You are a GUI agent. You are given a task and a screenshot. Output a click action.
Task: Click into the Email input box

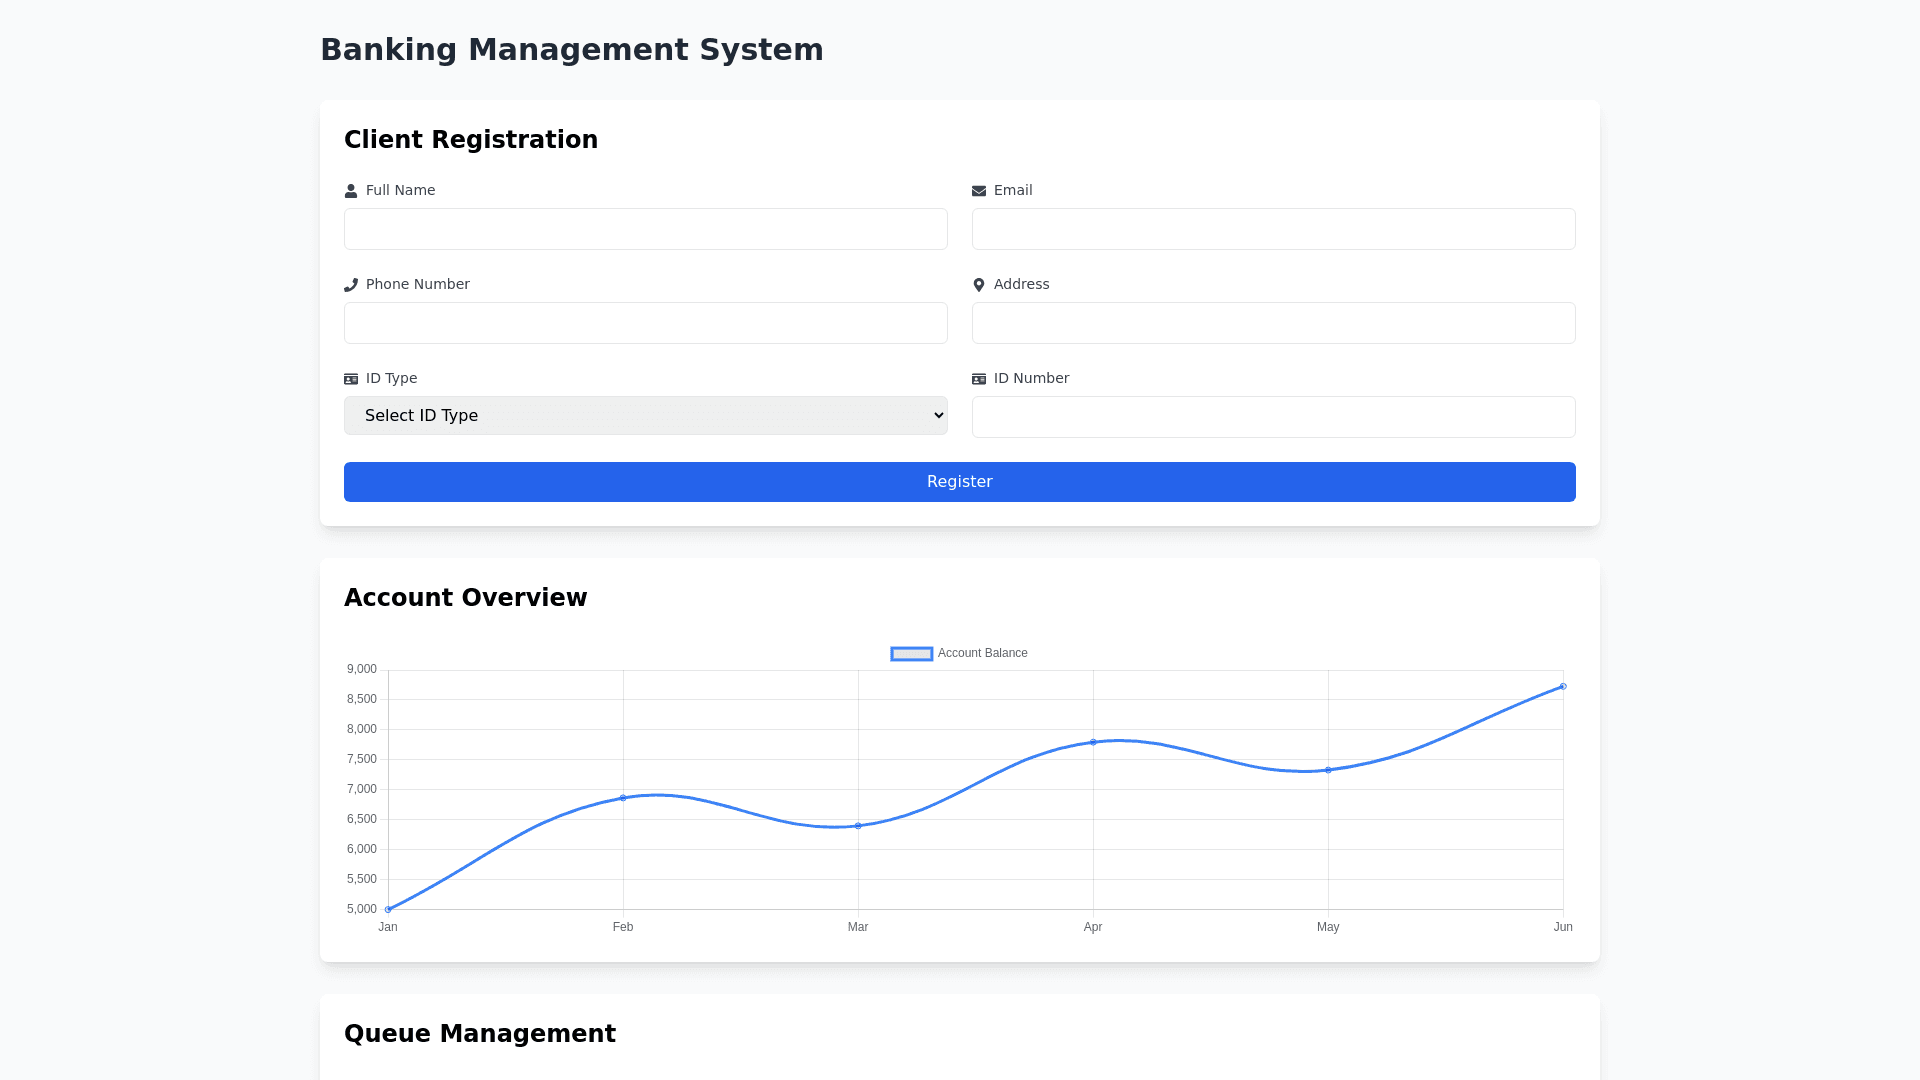1273,229
